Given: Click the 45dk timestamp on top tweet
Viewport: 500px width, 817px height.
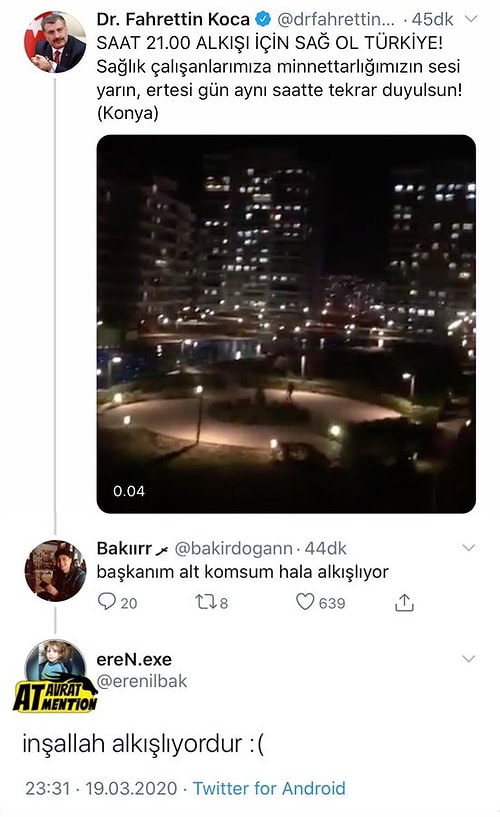Looking at the screenshot, I should 432,19.
